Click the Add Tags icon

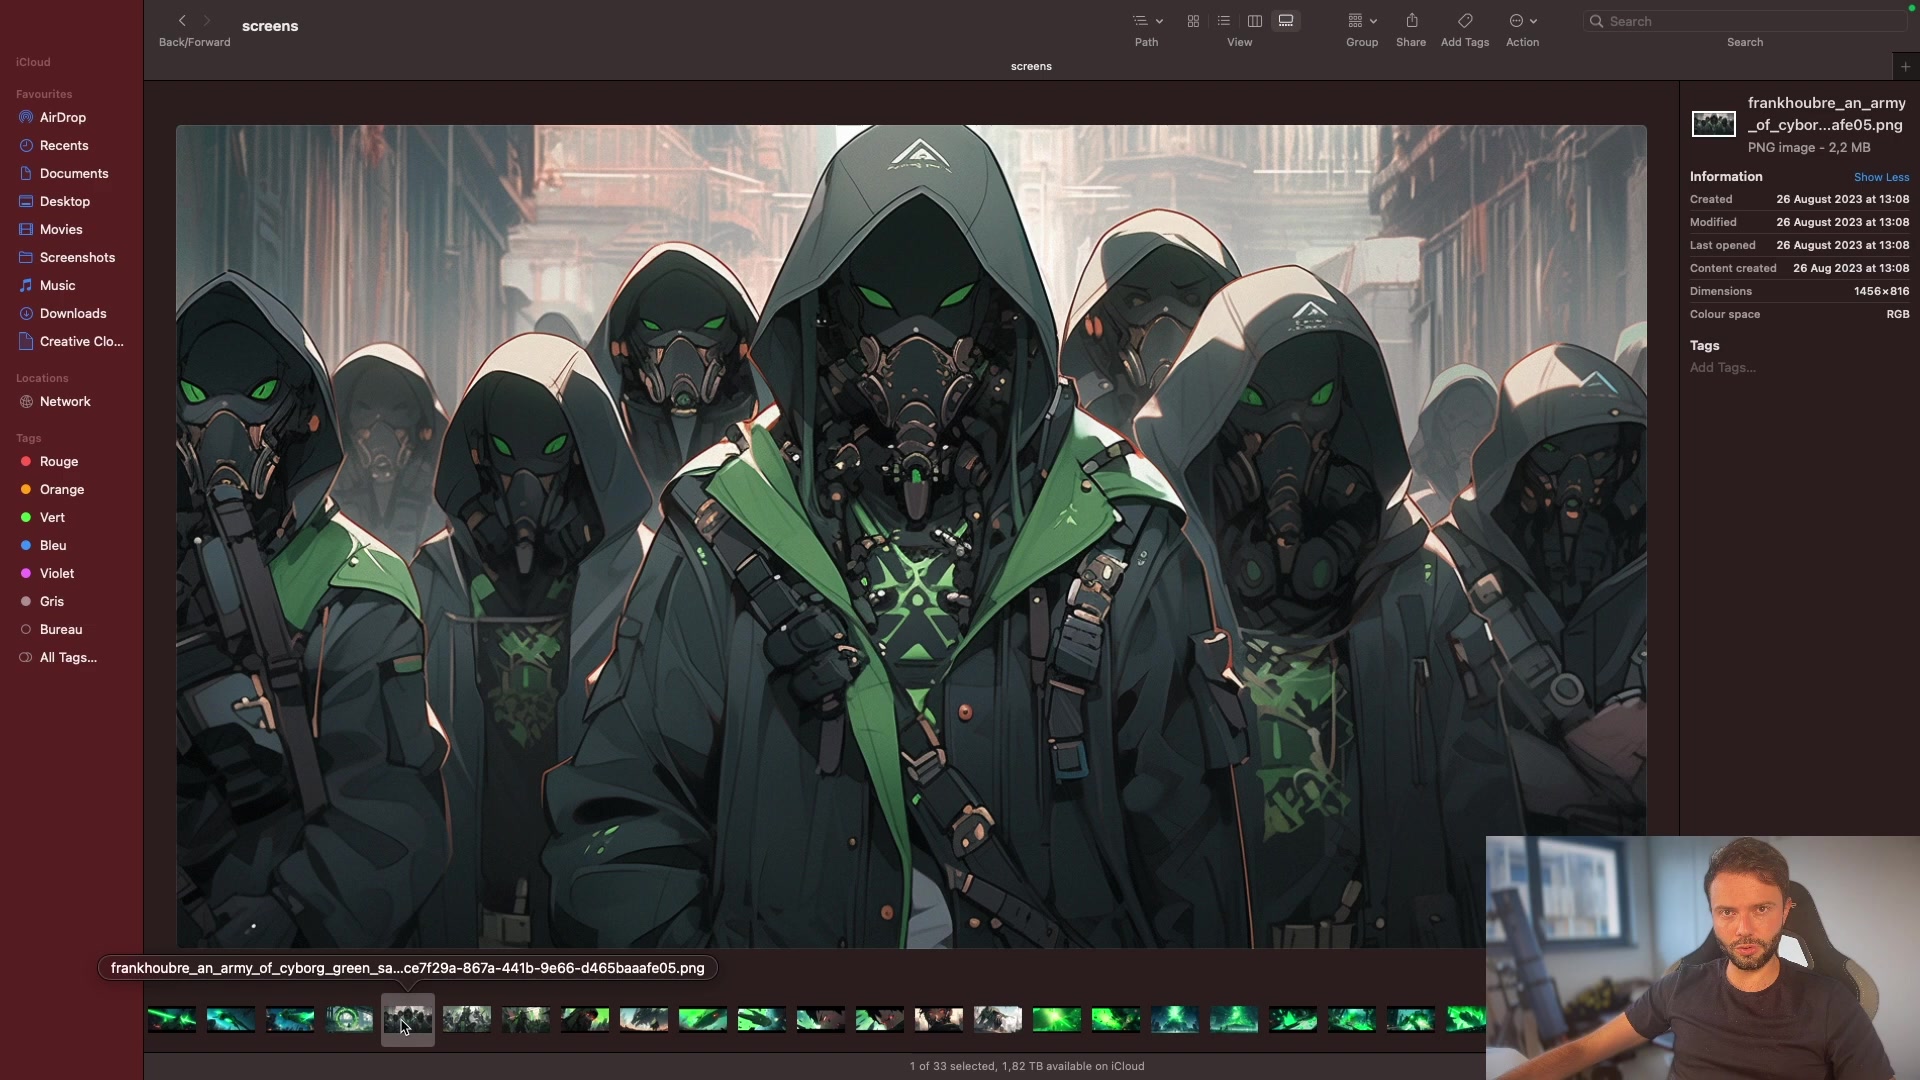[x=1464, y=21]
